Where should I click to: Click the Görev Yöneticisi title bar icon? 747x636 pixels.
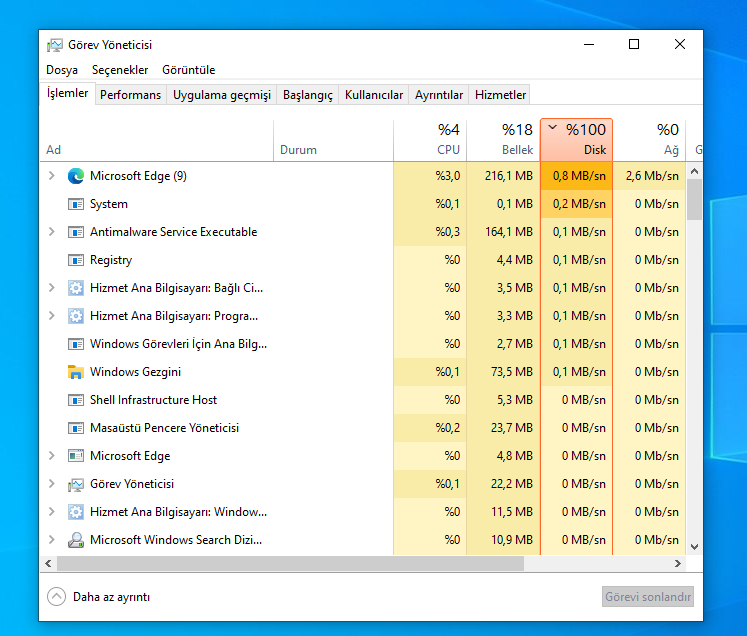[55, 45]
